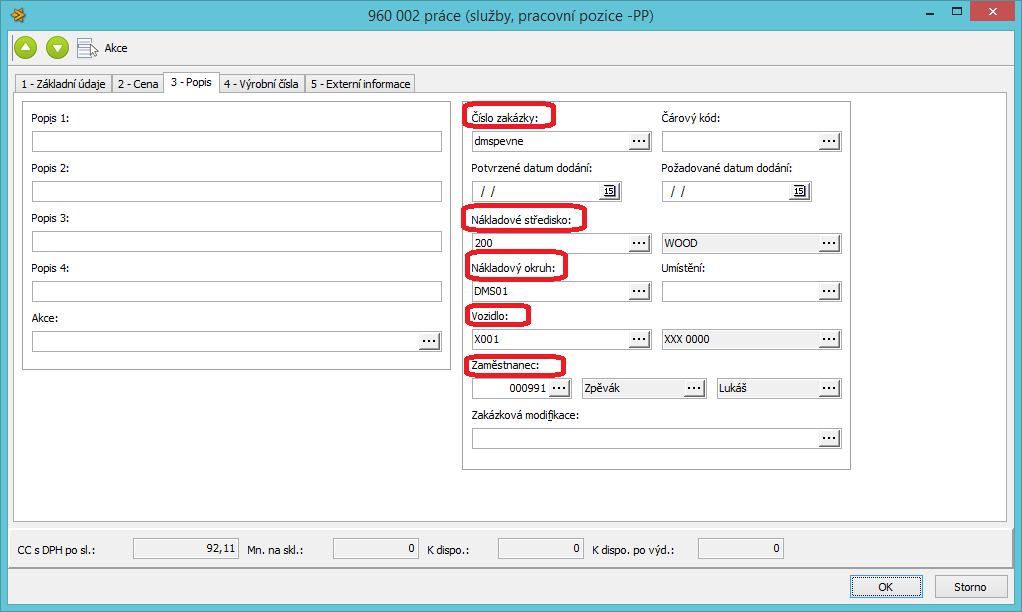Cancel with the Storno button

(969, 587)
